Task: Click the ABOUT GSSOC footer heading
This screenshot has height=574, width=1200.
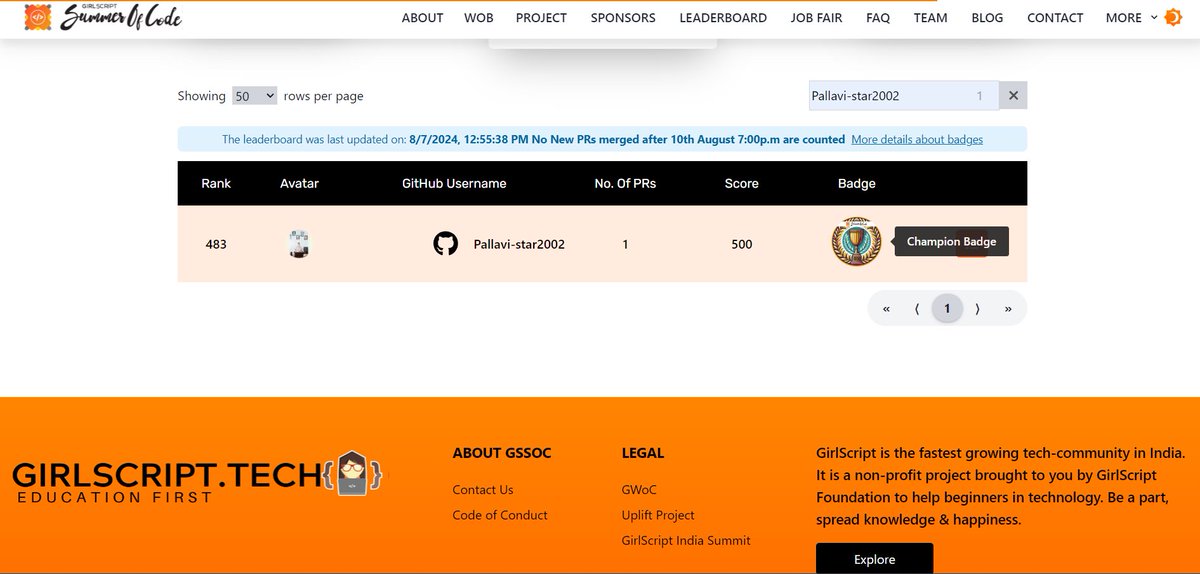Action: (502, 453)
